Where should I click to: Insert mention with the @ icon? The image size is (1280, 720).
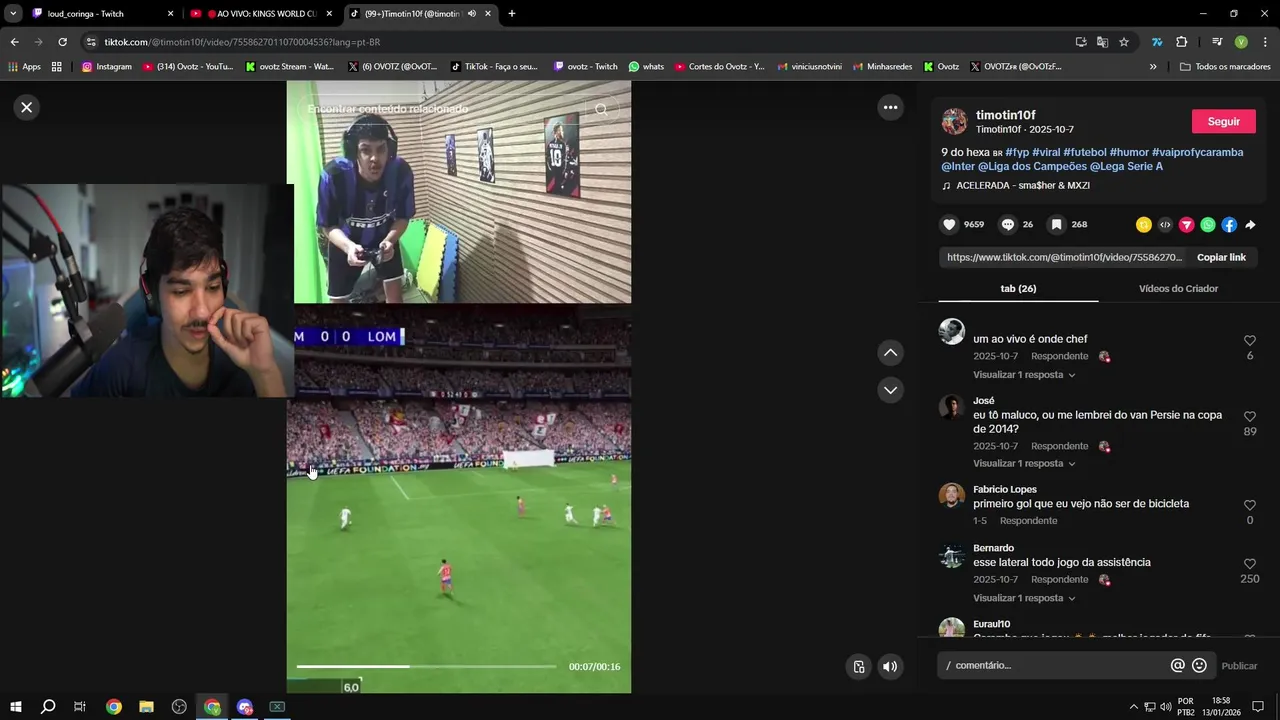coord(1177,666)
